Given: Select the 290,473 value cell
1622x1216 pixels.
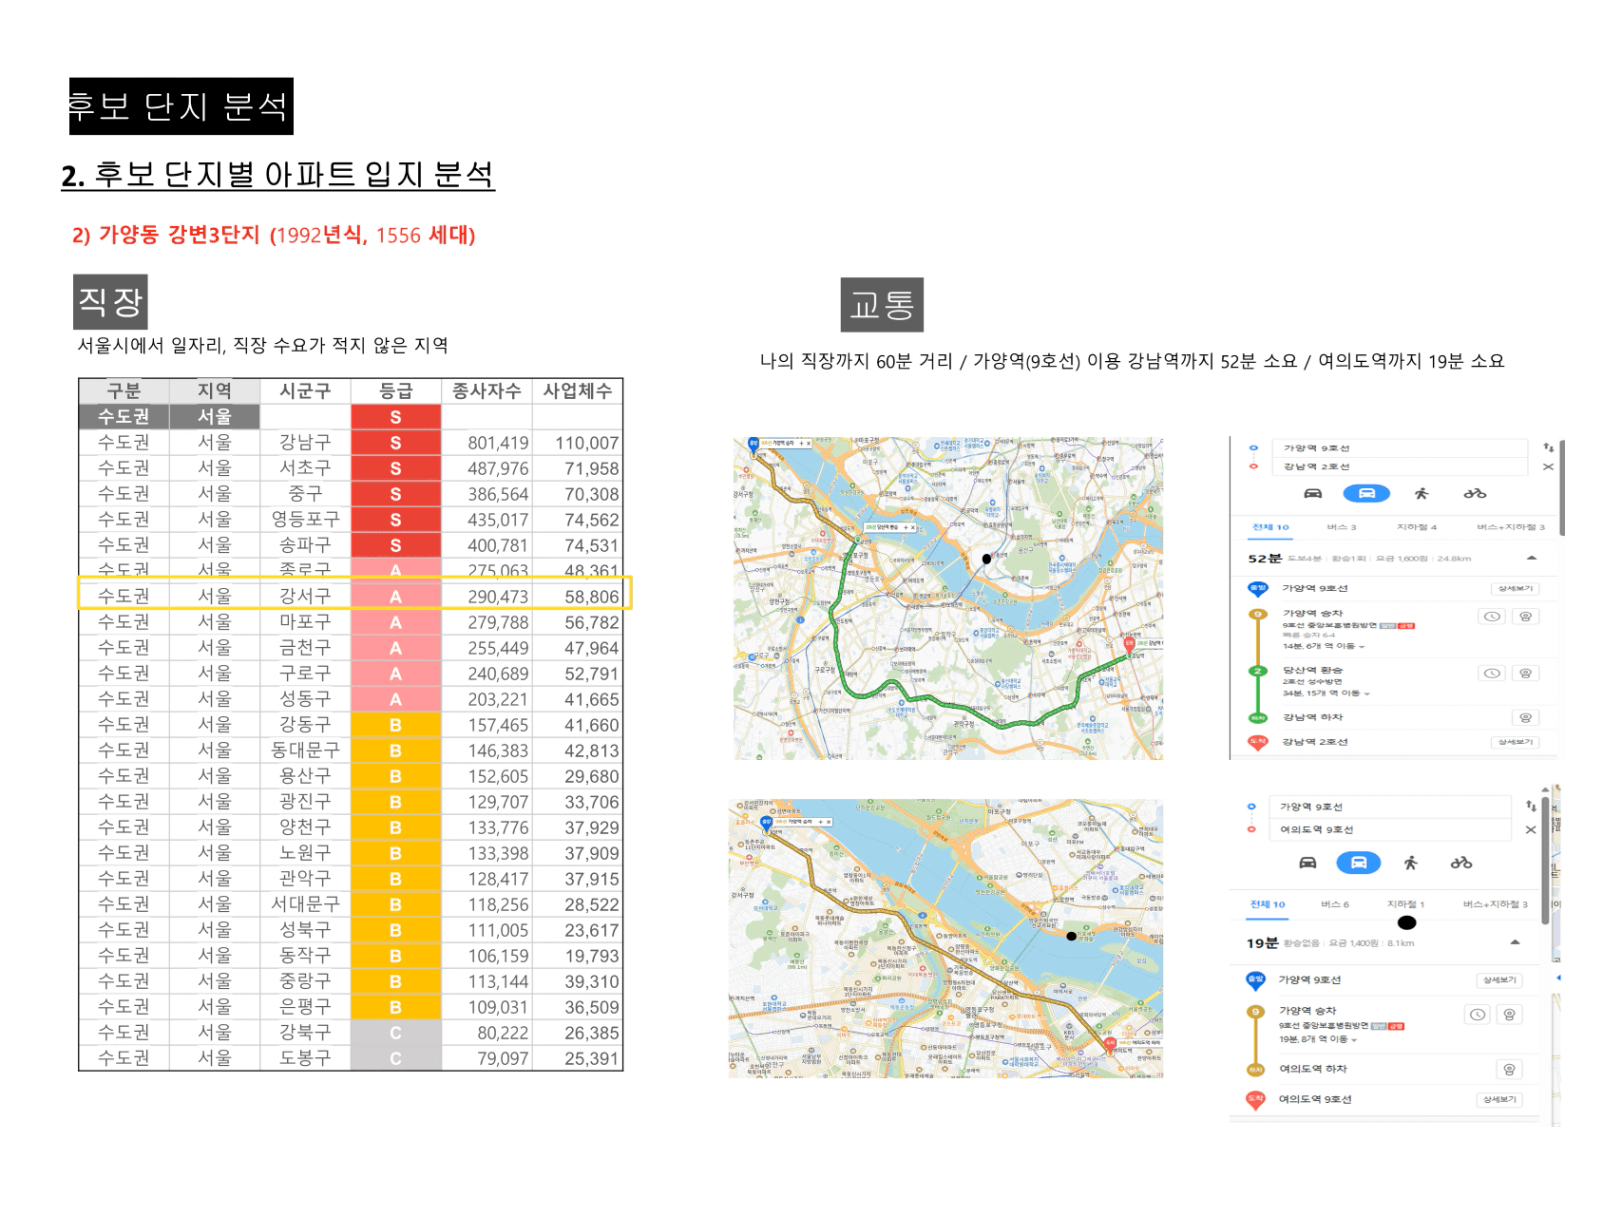Looking at the screenshot, I should point(486,596).
